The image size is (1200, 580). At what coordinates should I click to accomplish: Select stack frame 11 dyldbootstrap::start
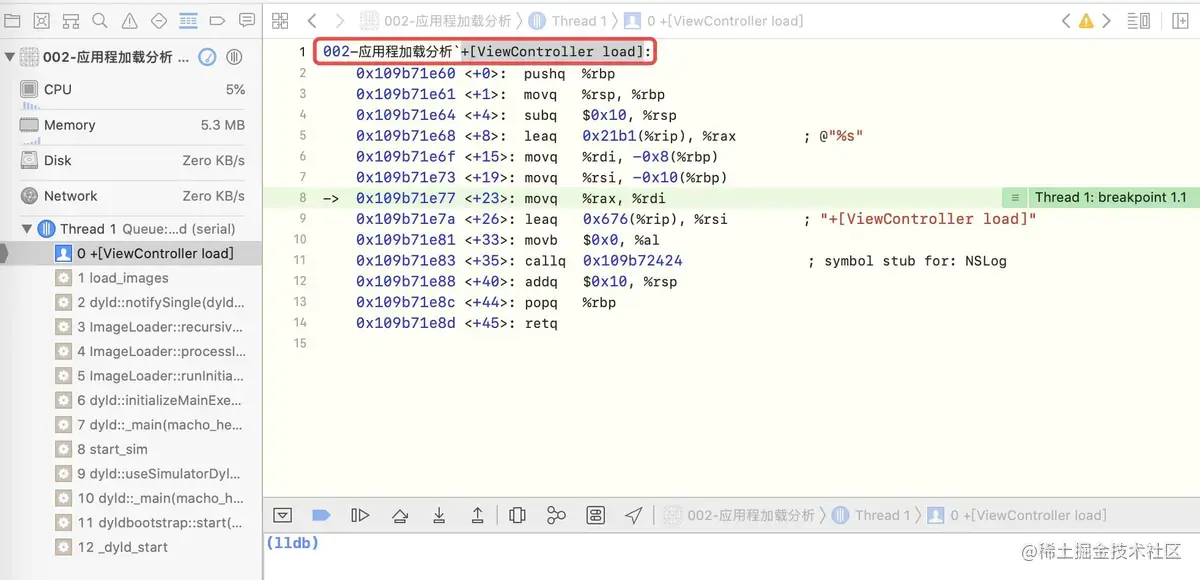pyautogui.click(x=131, y=523)
